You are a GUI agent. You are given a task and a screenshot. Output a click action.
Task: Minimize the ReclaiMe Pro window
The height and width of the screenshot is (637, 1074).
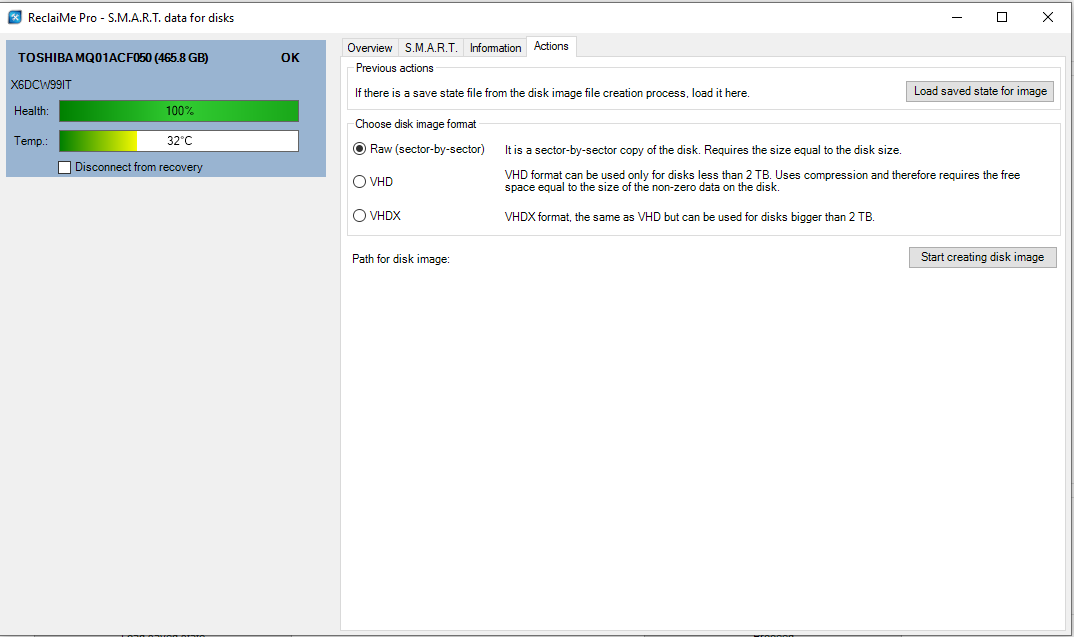coord(957,17)
